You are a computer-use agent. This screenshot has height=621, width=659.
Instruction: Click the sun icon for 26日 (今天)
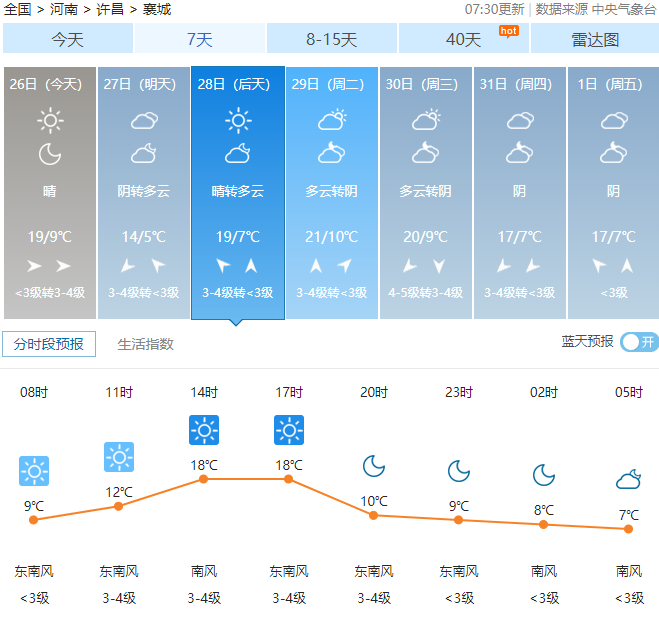pos(50,122)
